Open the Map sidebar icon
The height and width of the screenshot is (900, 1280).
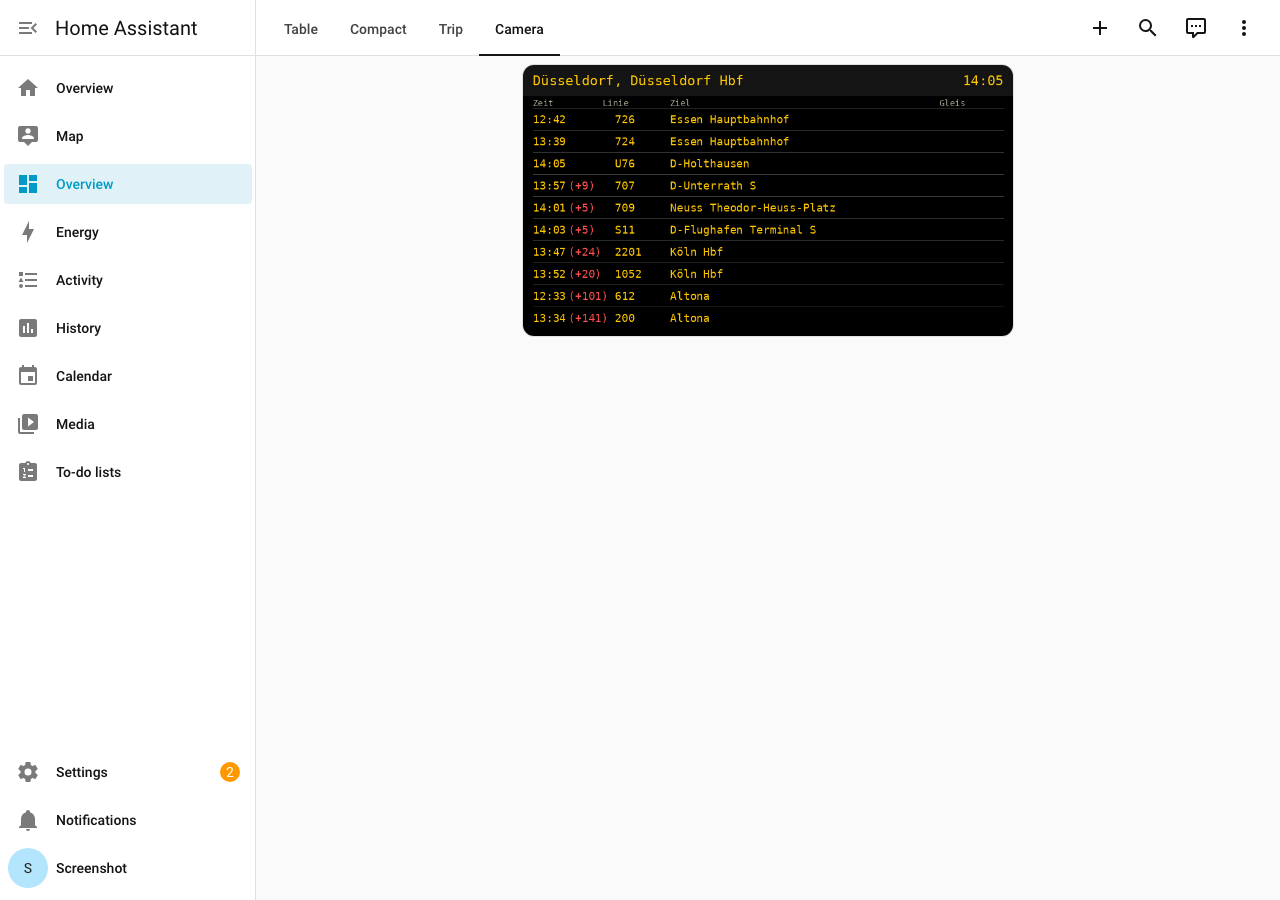(28, 136)
